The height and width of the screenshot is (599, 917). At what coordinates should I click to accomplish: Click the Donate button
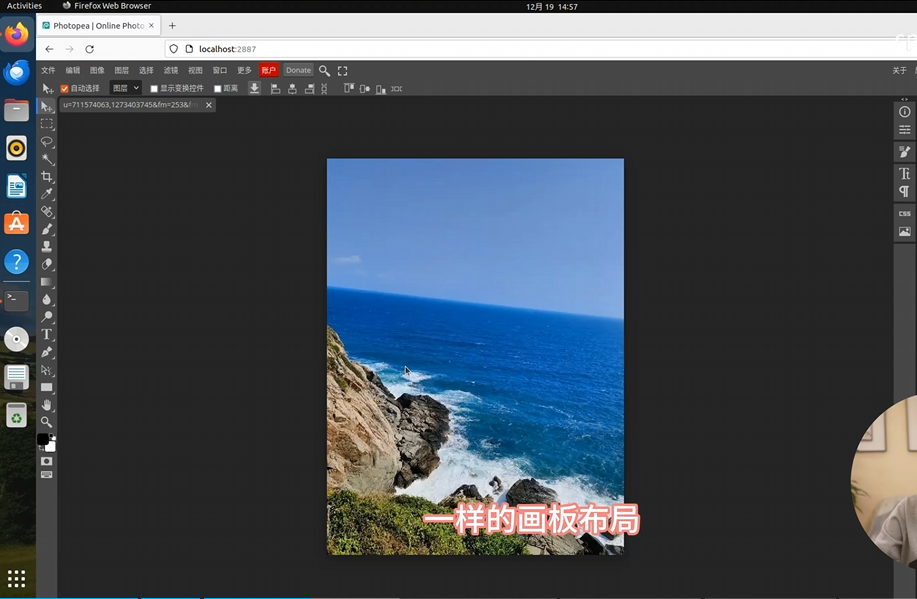point(298,71)
